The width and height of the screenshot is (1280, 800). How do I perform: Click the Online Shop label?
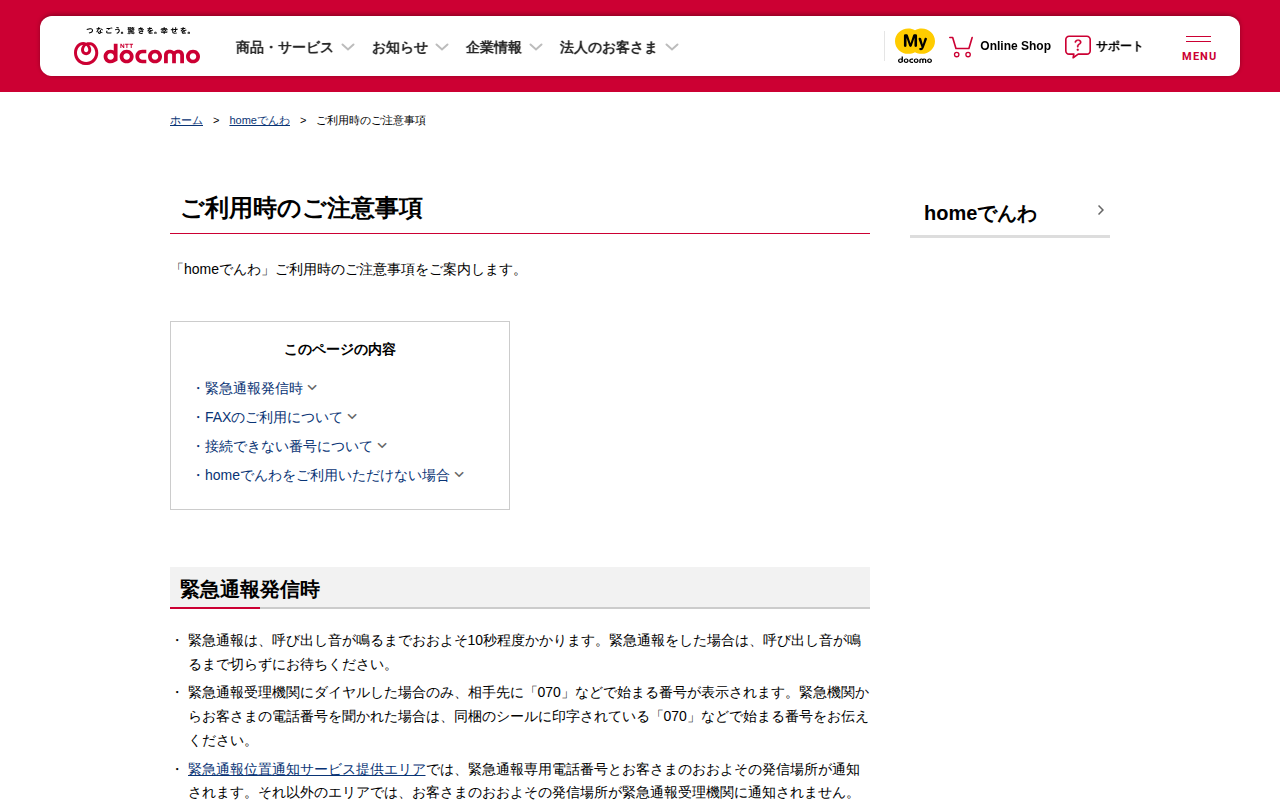click(x=1015, y=46)
